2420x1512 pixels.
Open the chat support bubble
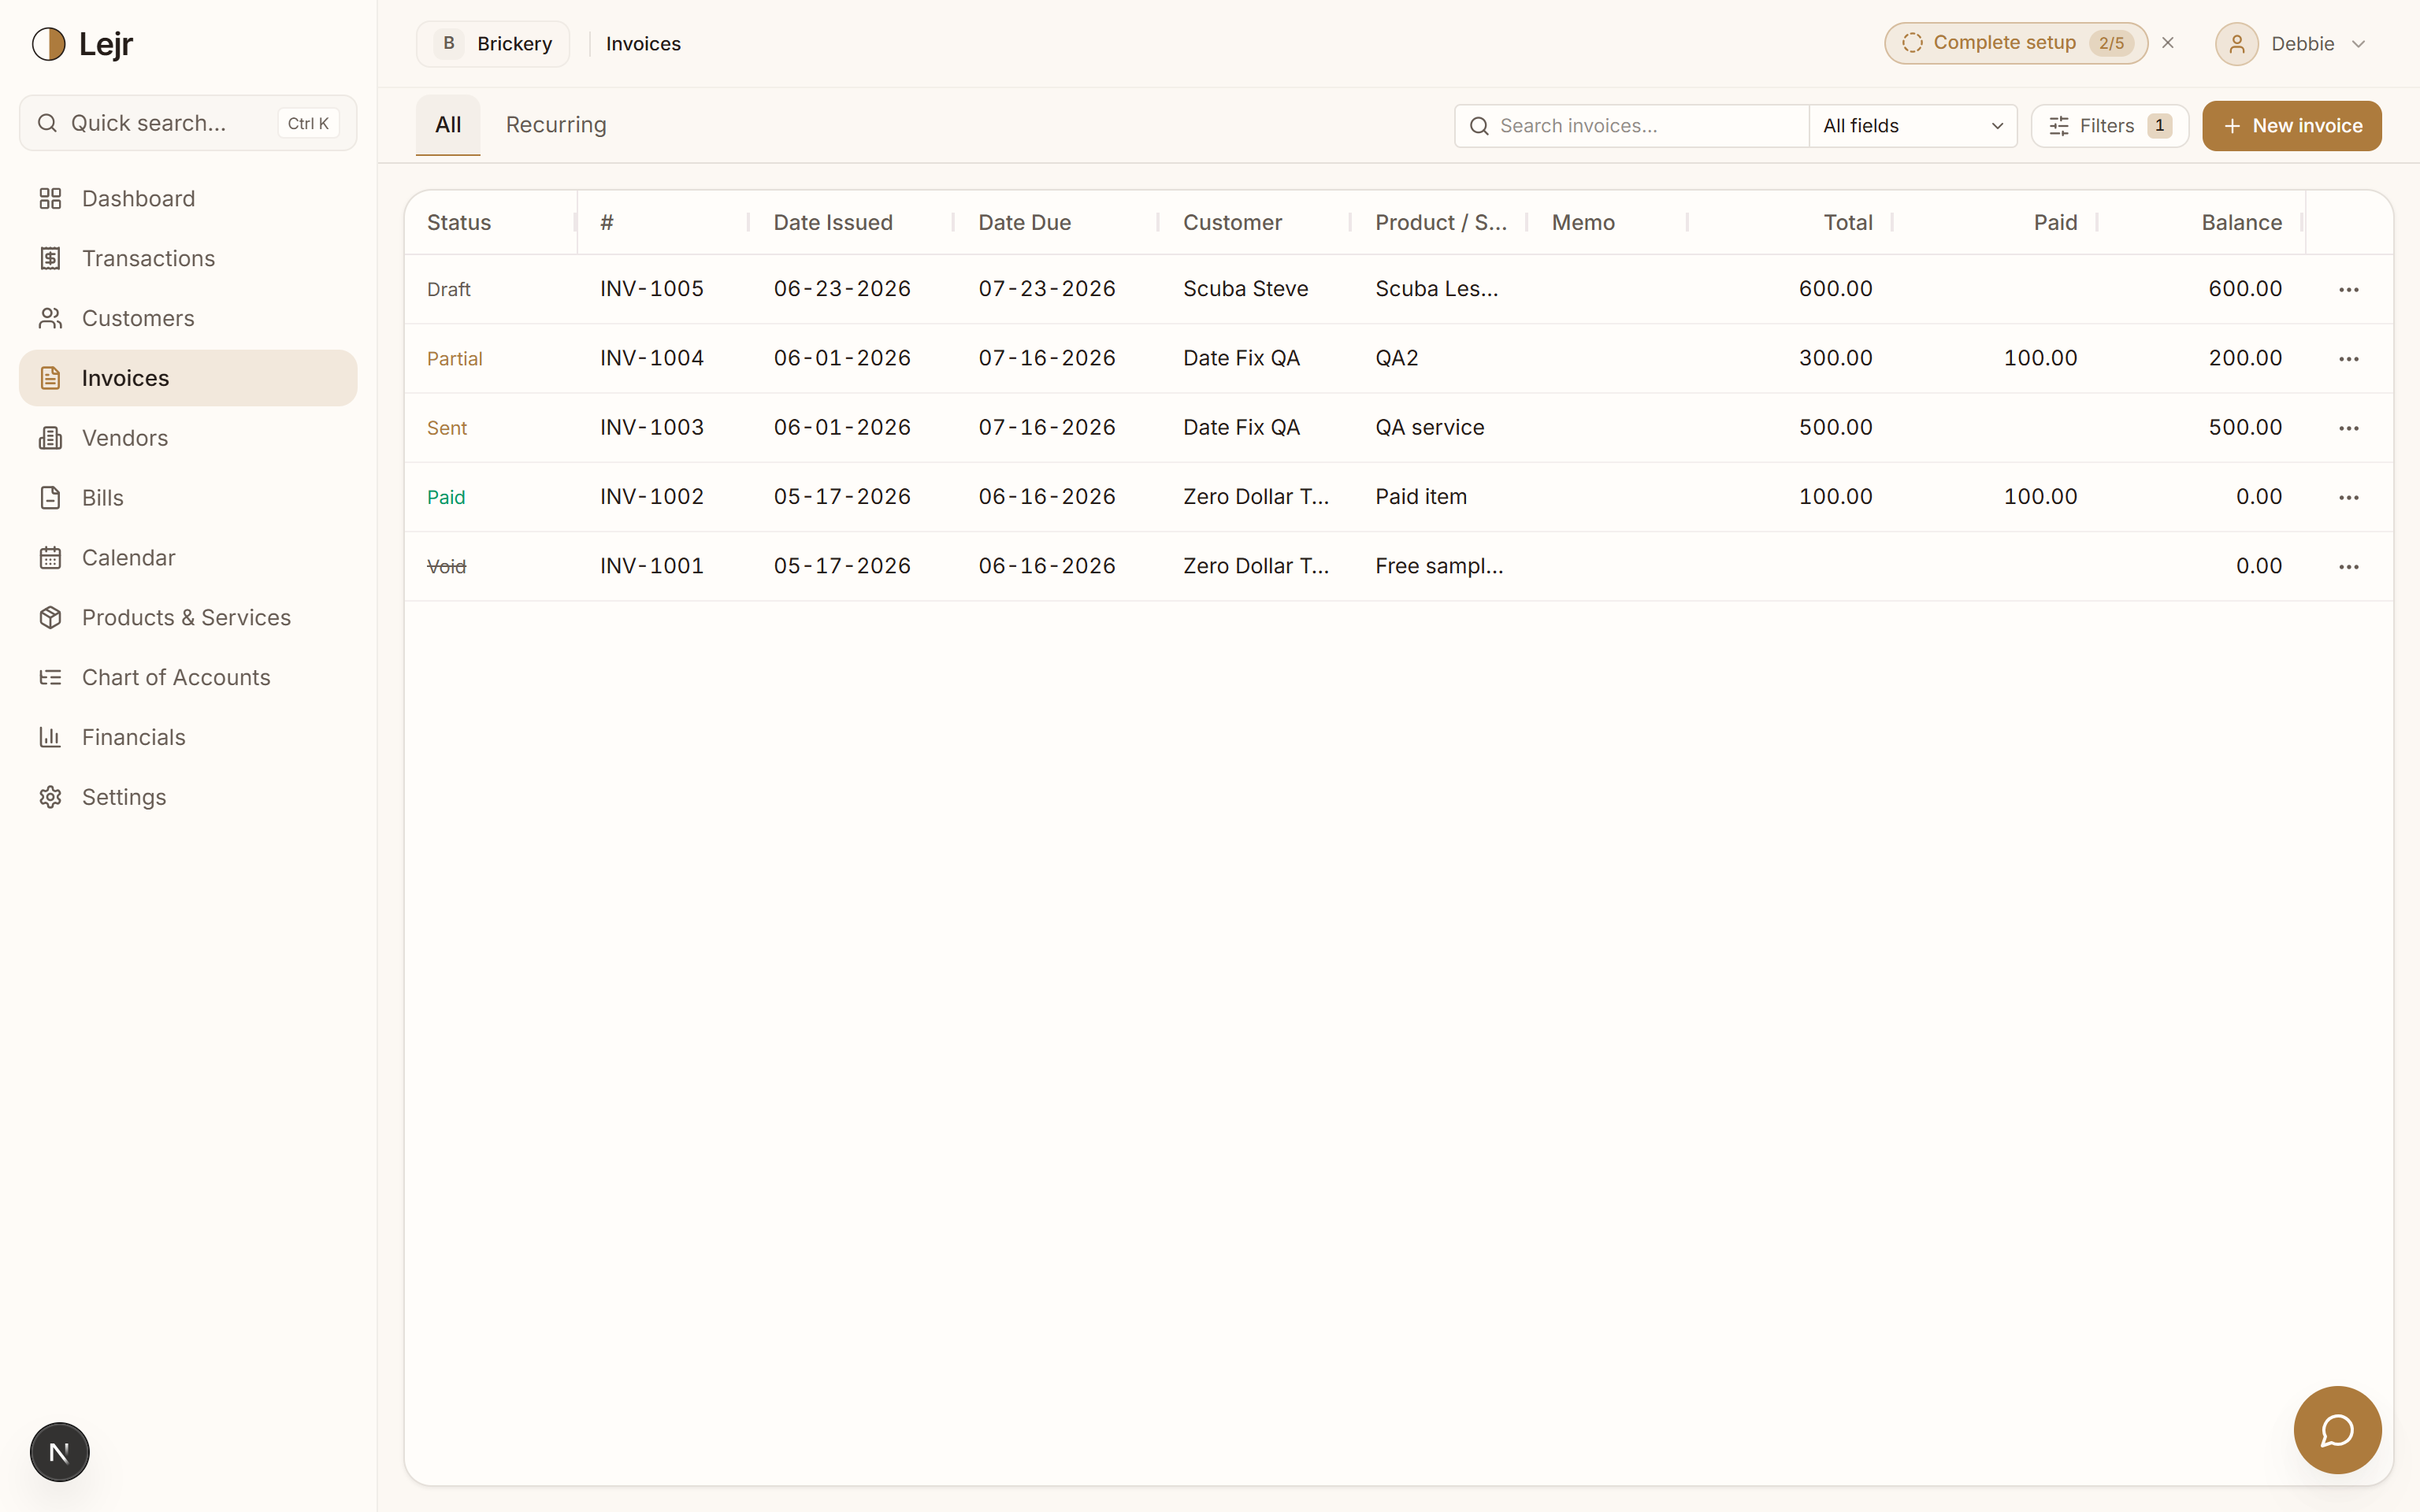(2337, 1430)
